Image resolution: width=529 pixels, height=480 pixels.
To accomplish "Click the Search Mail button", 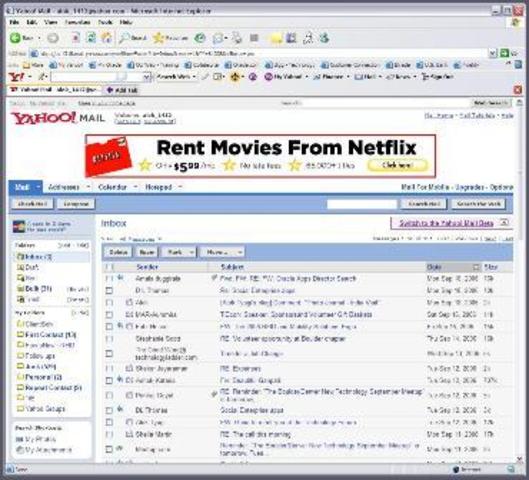I will click(423, 204).
